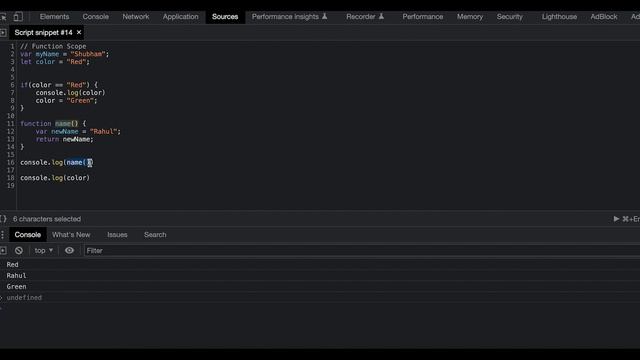This screenshot has width=640, height=360.
Task: Click line number 11 in the gutter
Action: pyautogui.click(x=10, y=124)
